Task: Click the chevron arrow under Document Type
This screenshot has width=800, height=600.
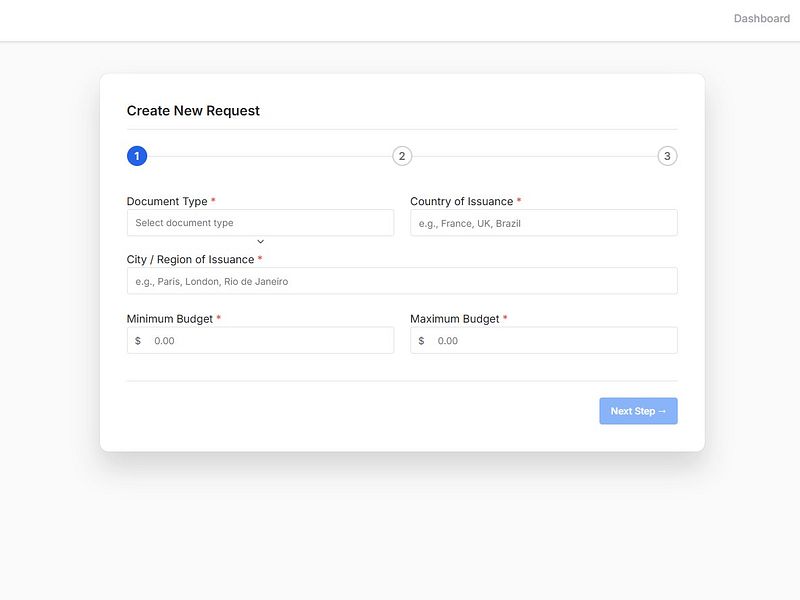Action: (x=260, y=241)
